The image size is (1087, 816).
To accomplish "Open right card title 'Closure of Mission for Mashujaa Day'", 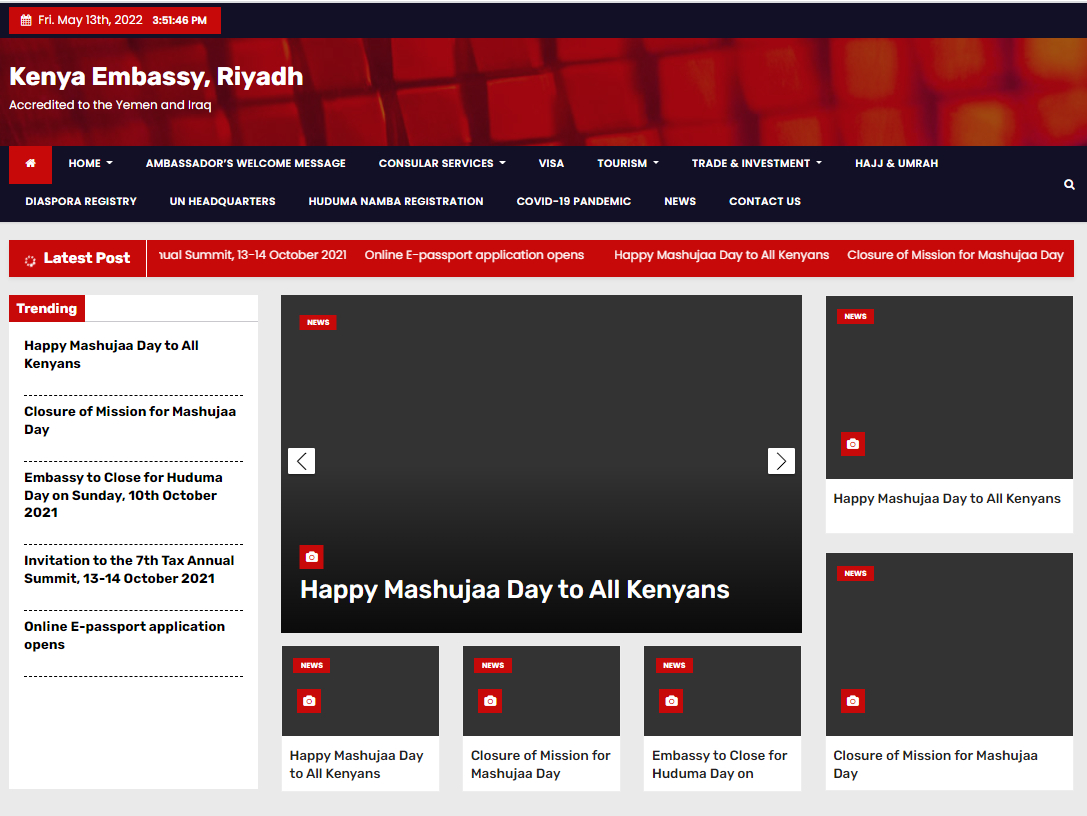I will [x=935, y=764].
